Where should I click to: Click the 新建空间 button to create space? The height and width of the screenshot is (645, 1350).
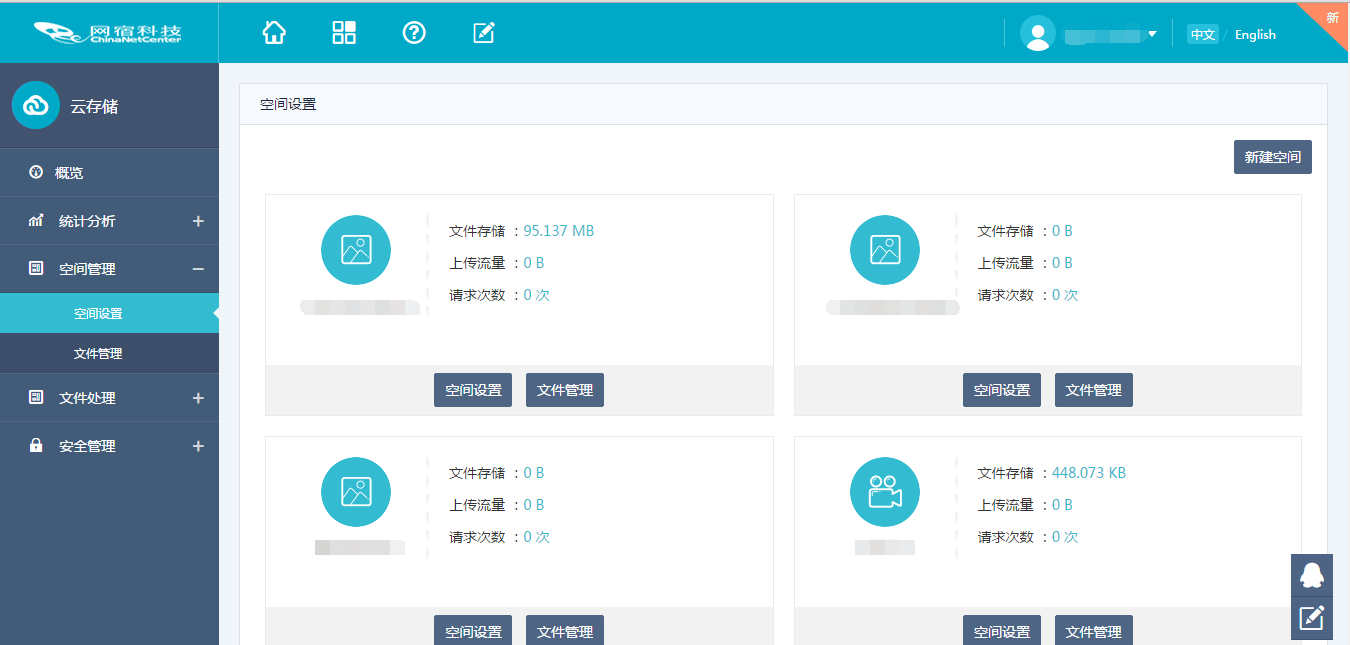1272,156
